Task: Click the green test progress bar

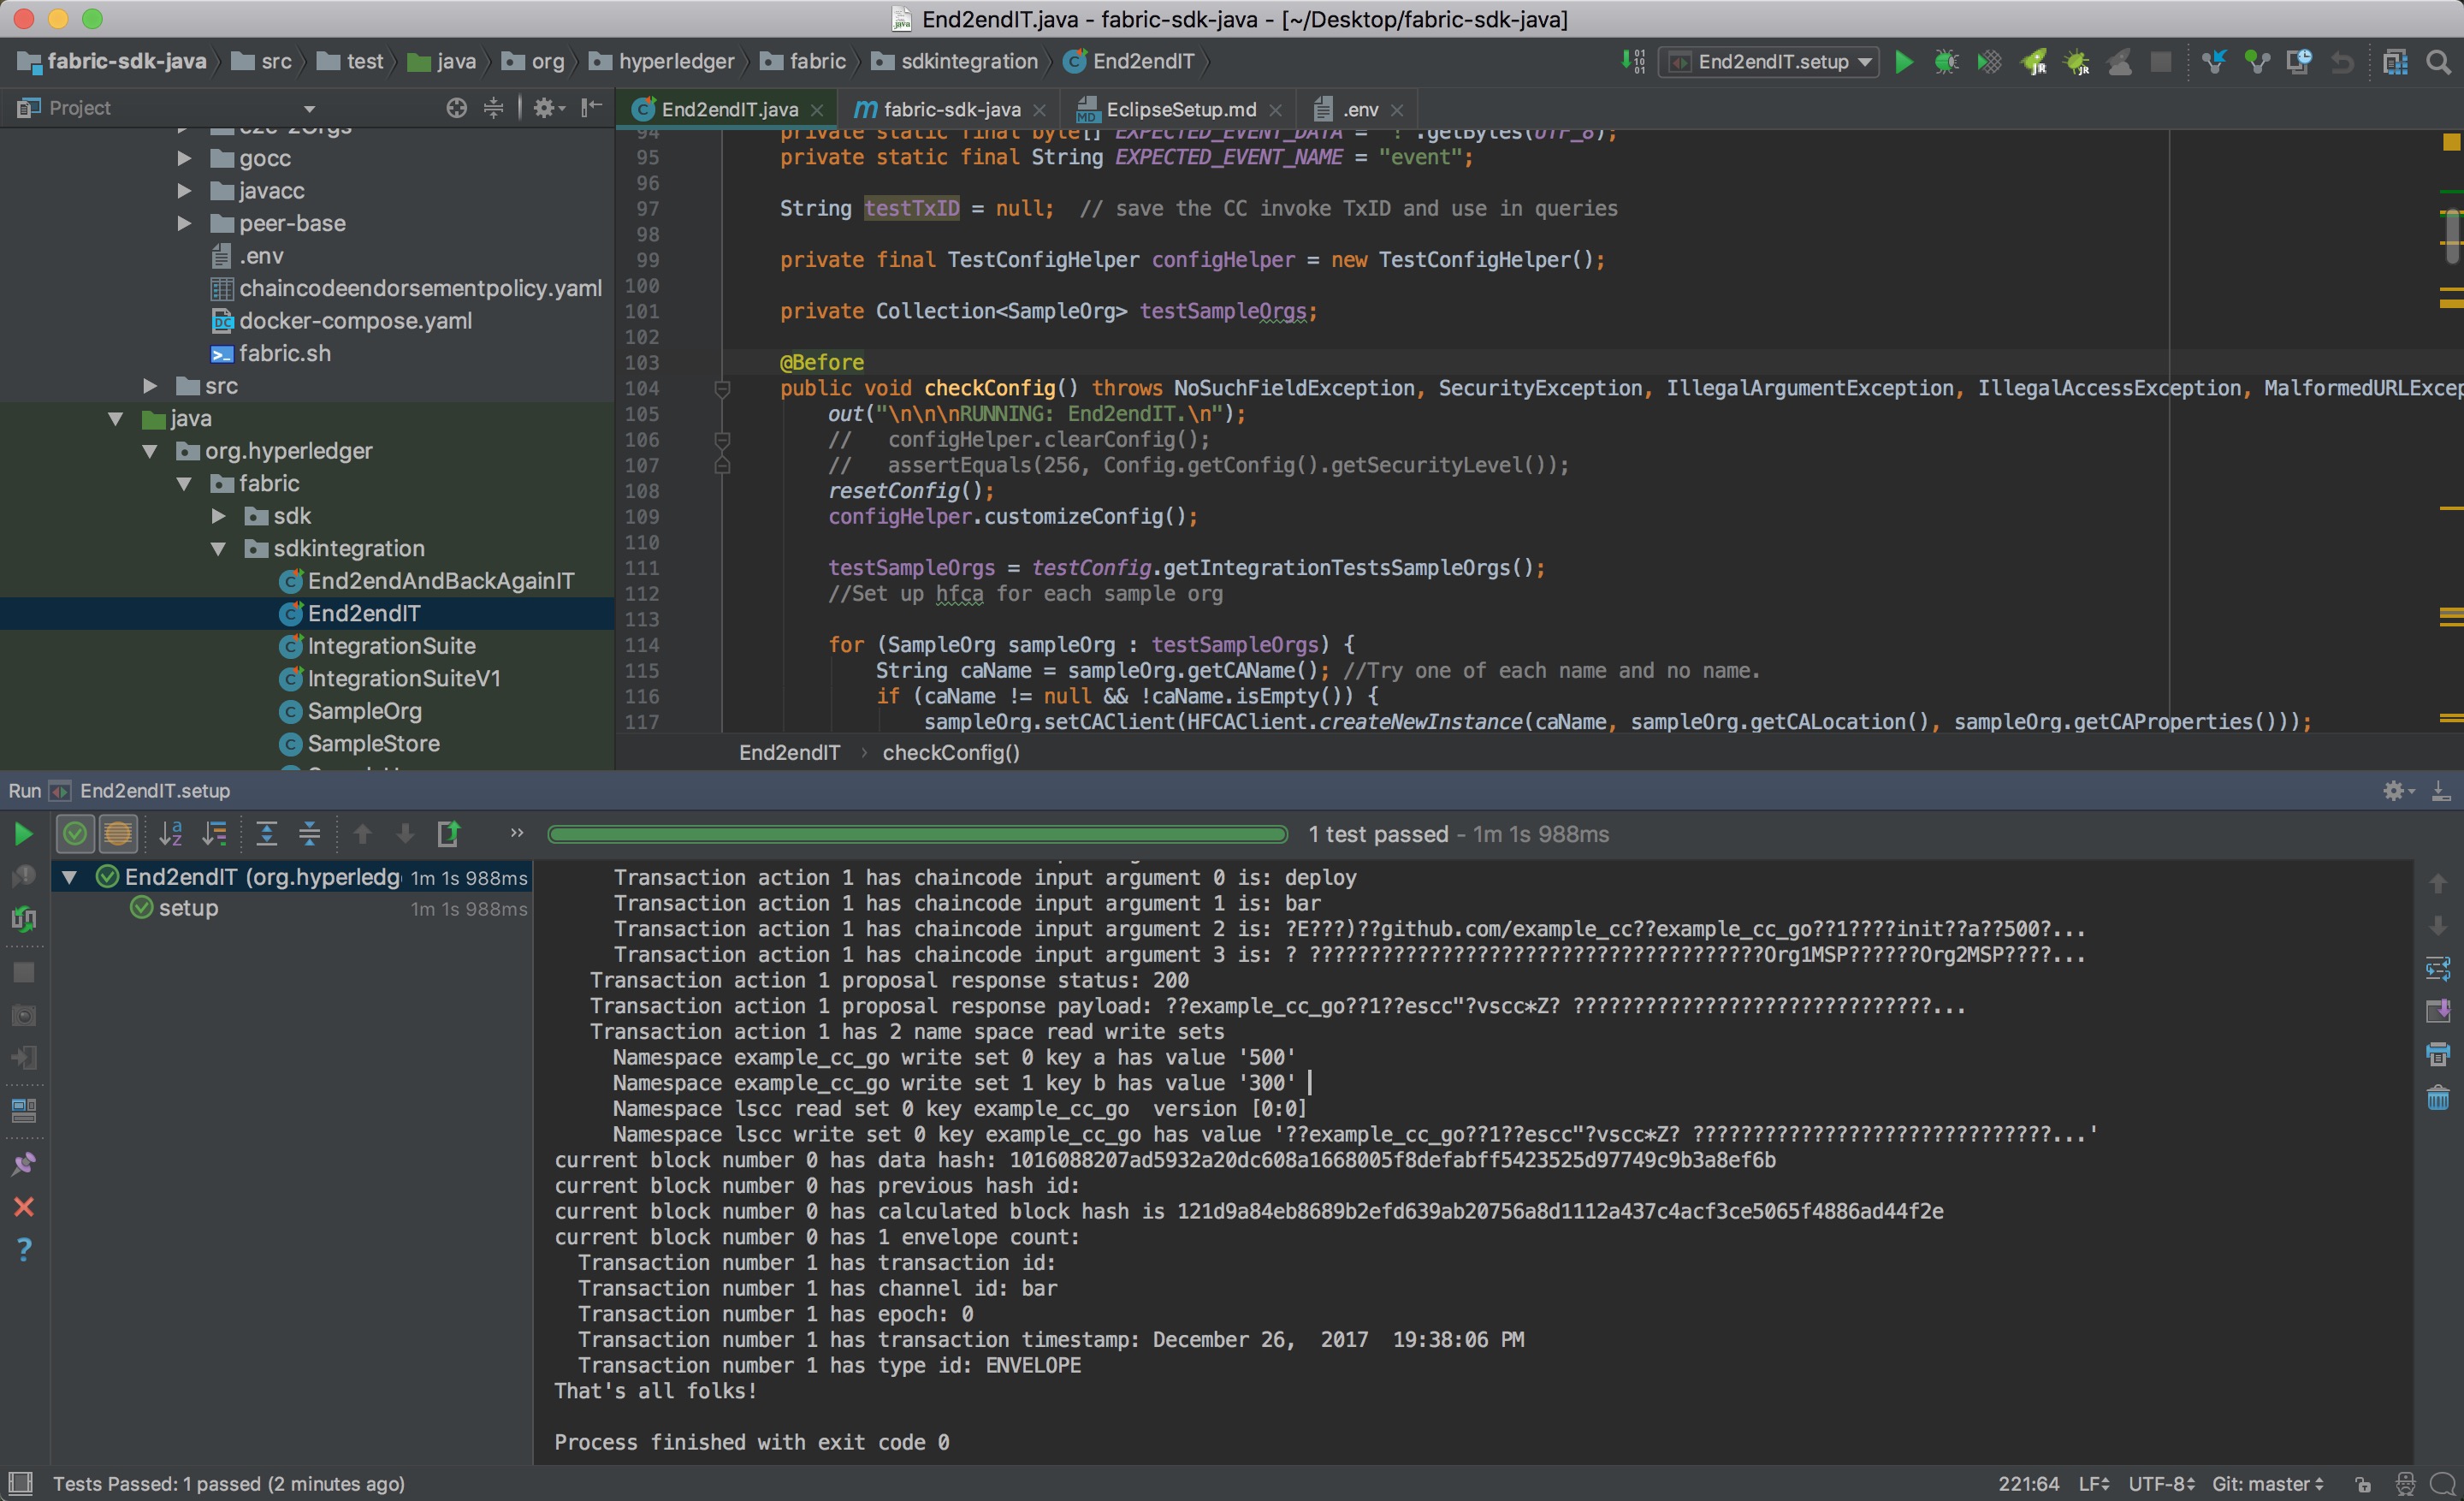Action: 915,834
